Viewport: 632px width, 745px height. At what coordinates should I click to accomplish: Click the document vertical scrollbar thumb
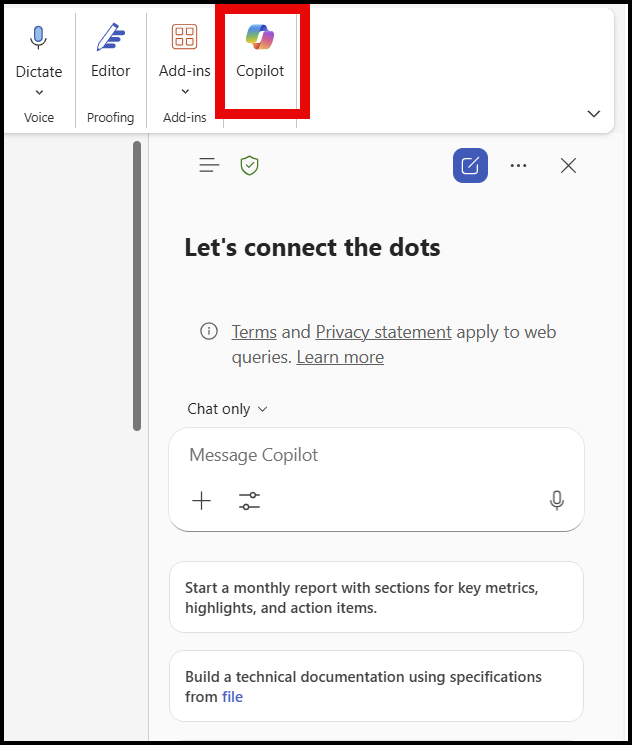tap(137, 286)
